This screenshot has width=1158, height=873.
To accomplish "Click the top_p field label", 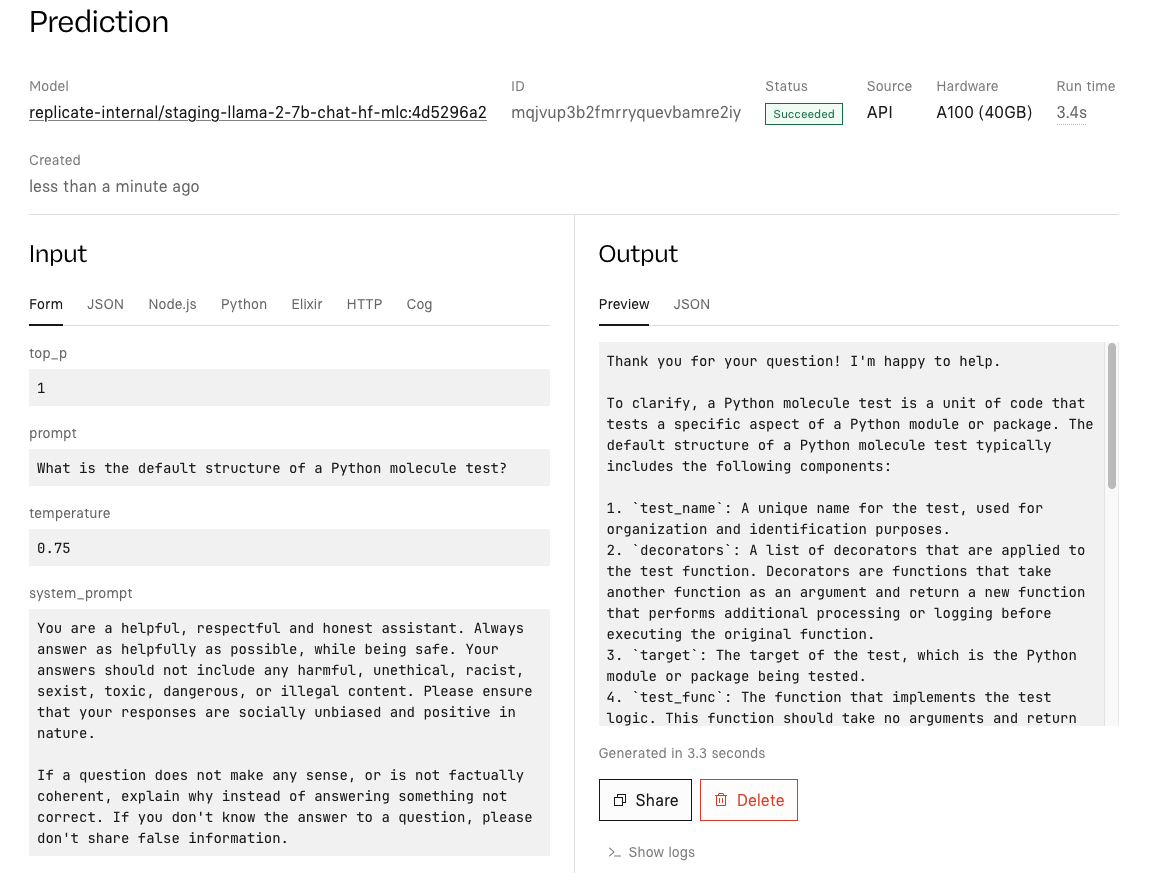I will click(48, 353).
